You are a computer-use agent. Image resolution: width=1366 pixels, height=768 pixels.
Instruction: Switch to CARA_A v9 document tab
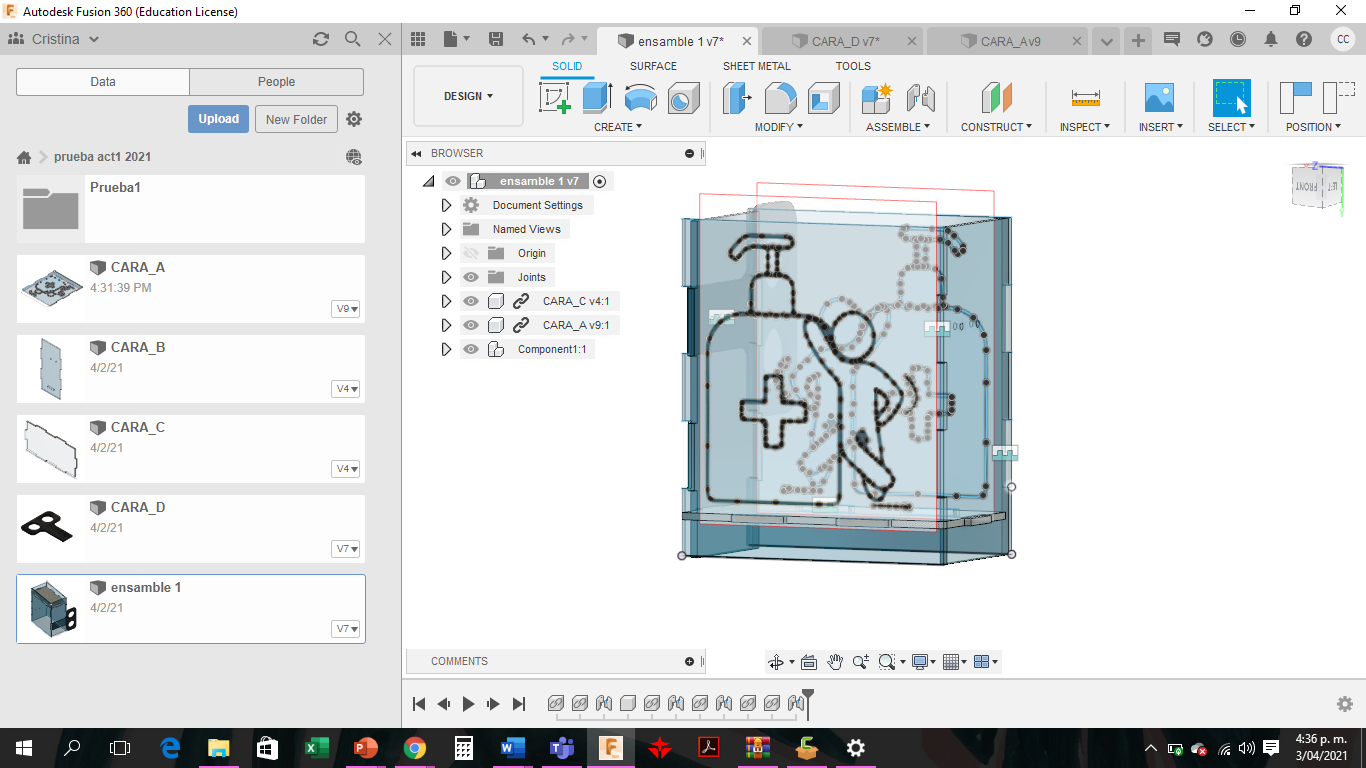click(1009, 41)
